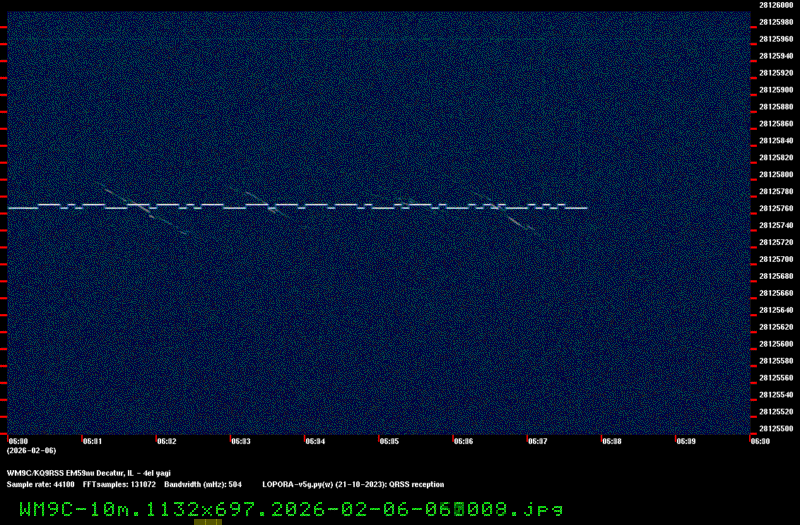
Task: Click the FFTsamples: 131072 text
Action: 119,484
